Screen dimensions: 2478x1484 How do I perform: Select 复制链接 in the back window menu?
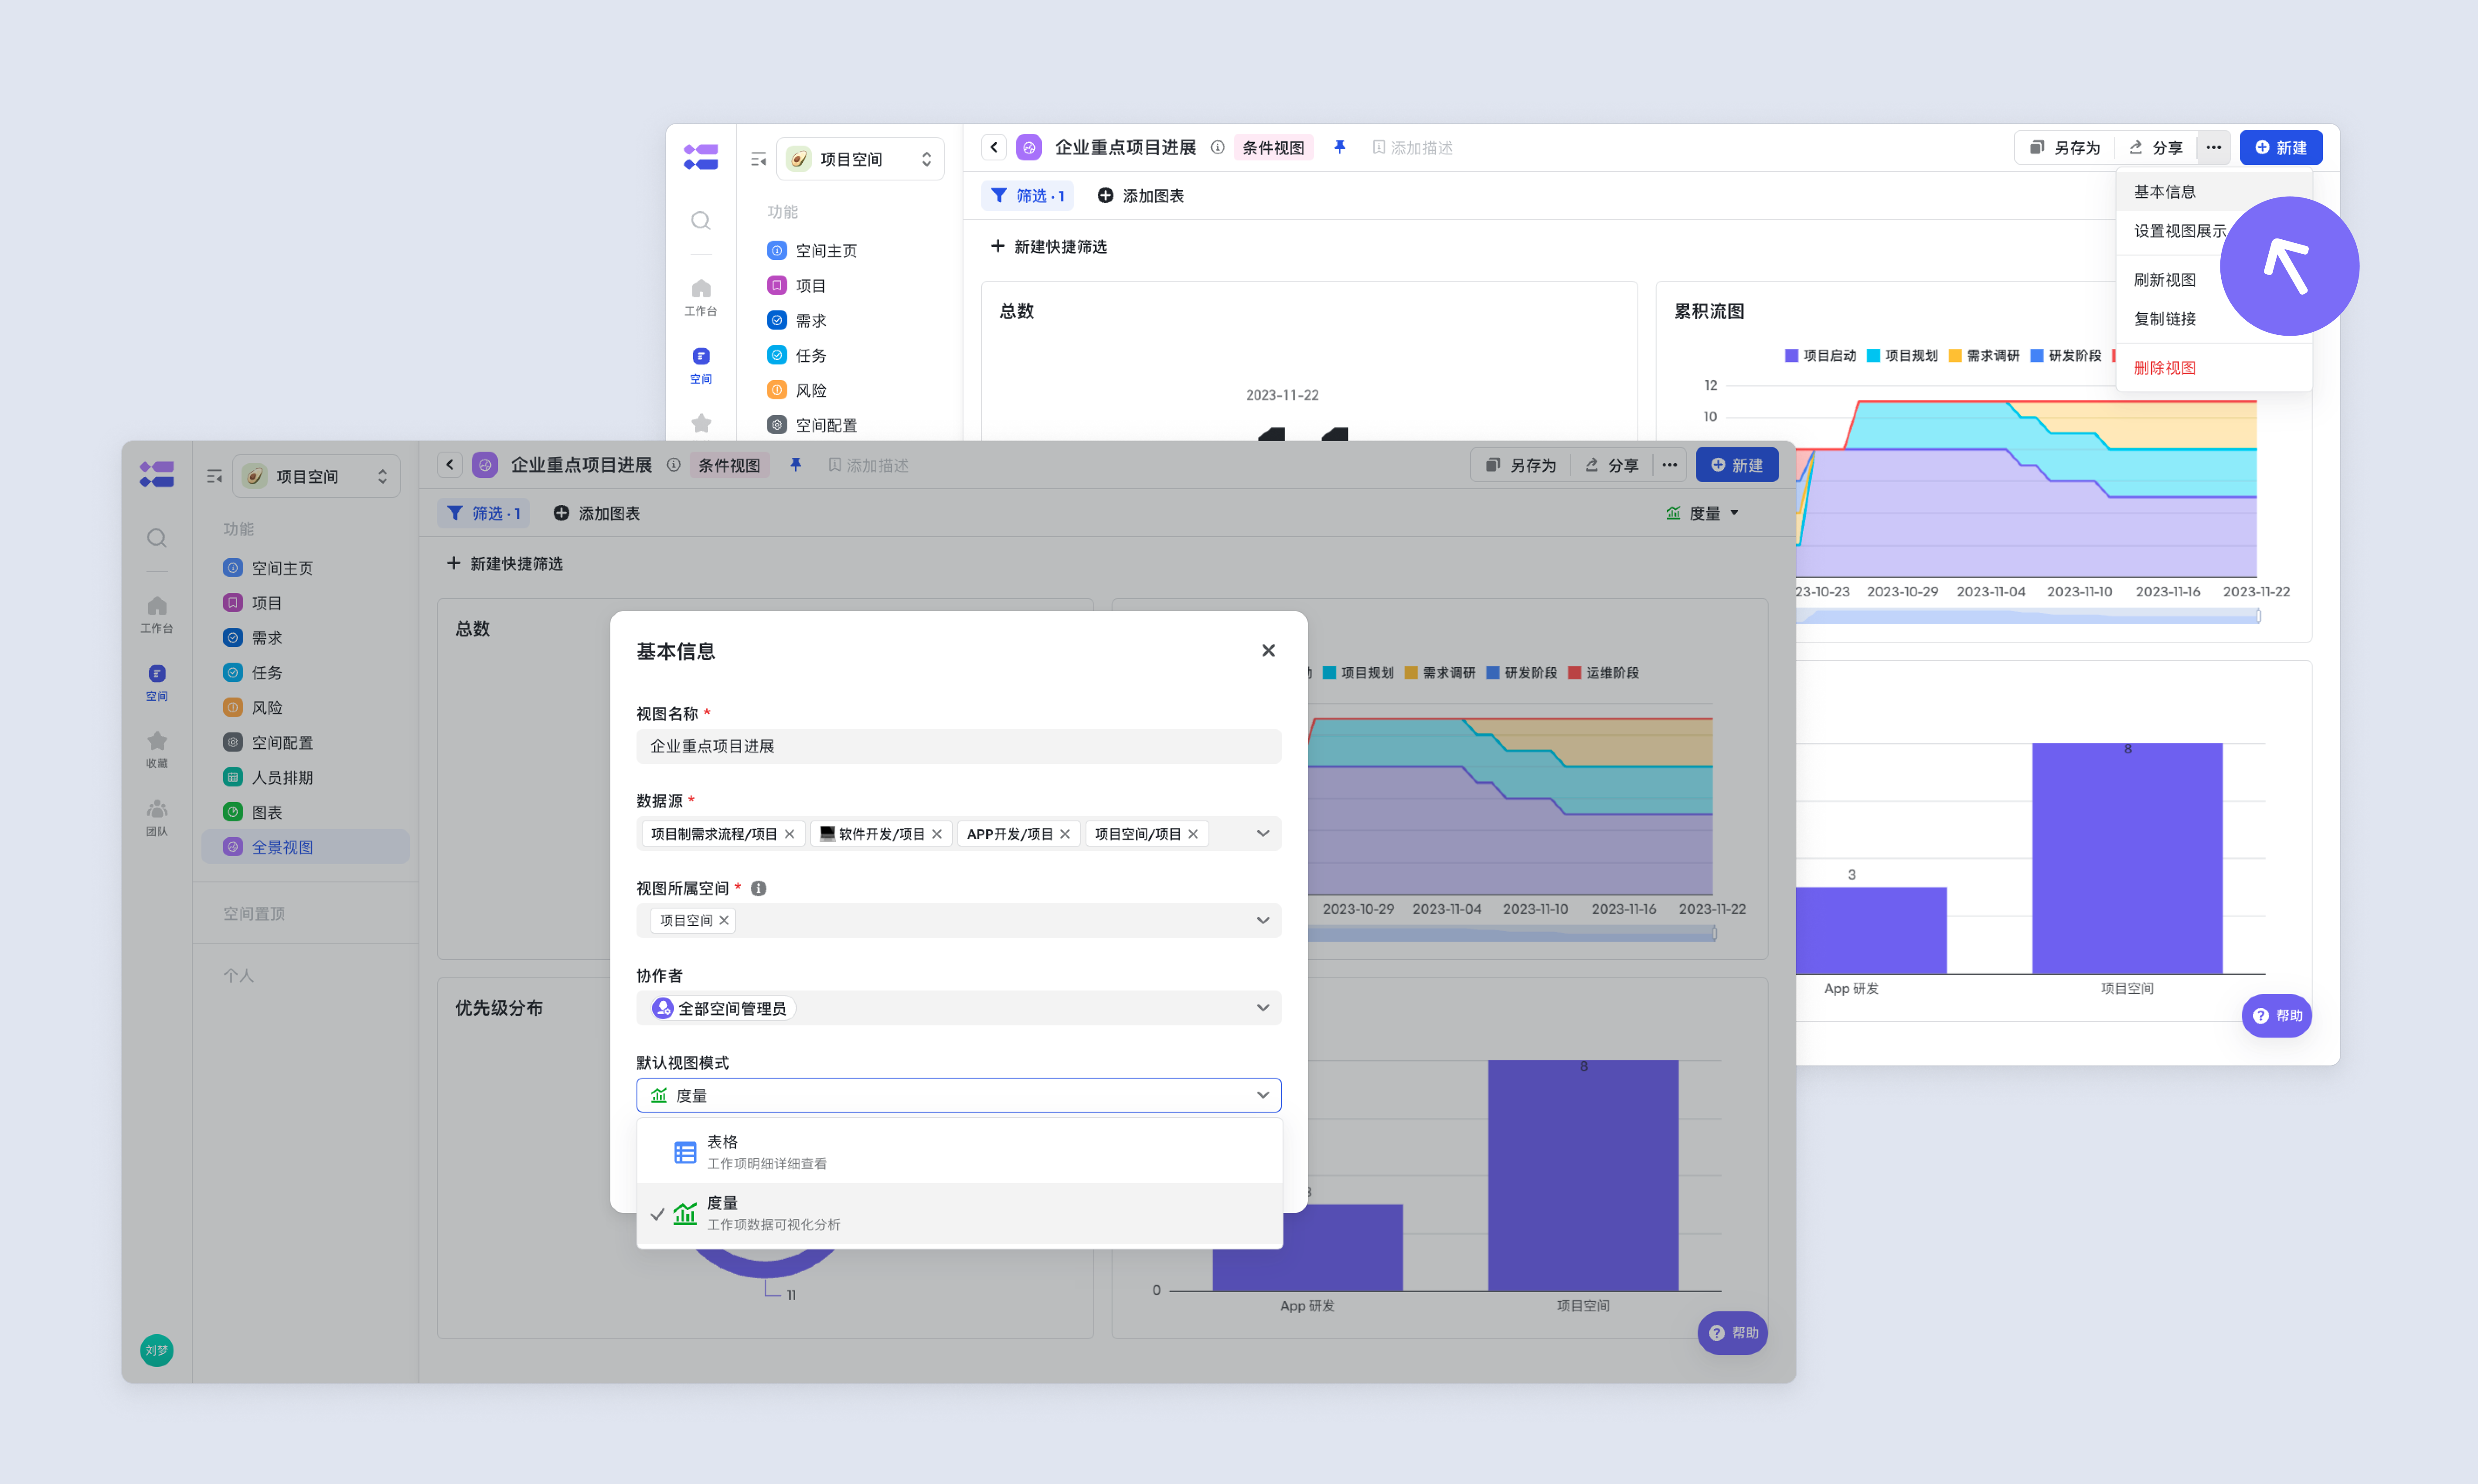2165,319
